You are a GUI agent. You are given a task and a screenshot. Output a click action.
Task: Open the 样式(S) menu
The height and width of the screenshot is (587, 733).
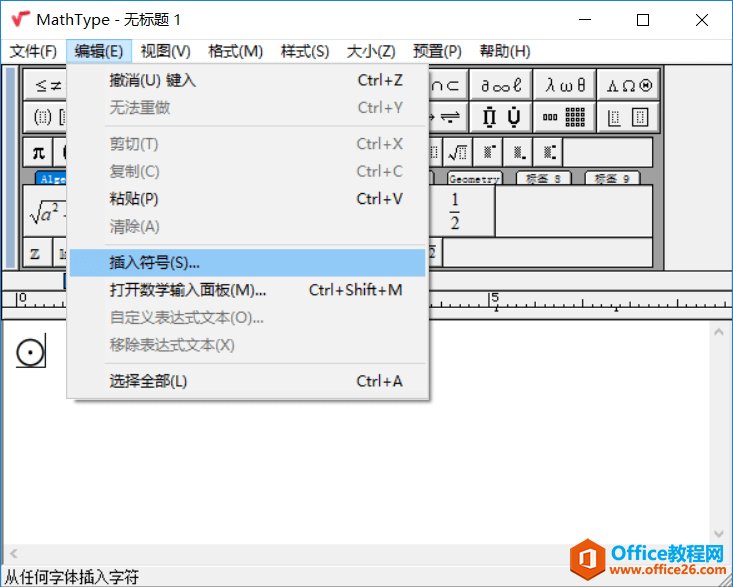pyautogui.click(x=305, y=51)
